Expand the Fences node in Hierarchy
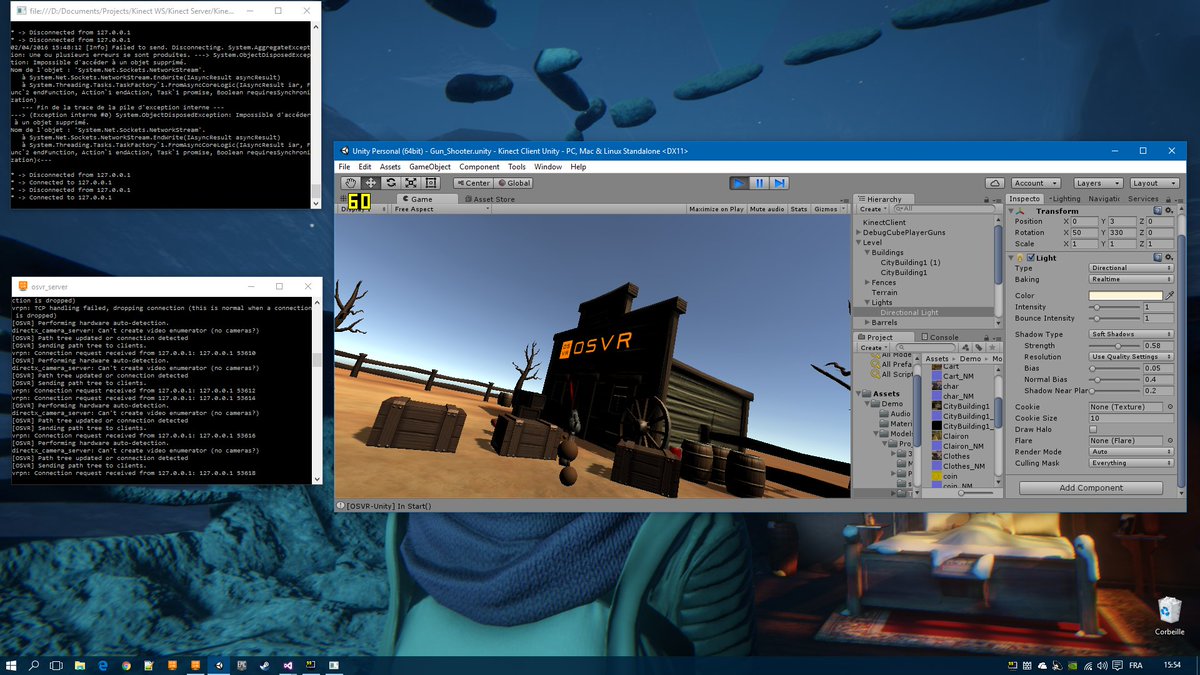The image size is (1200, 675). 867,283
